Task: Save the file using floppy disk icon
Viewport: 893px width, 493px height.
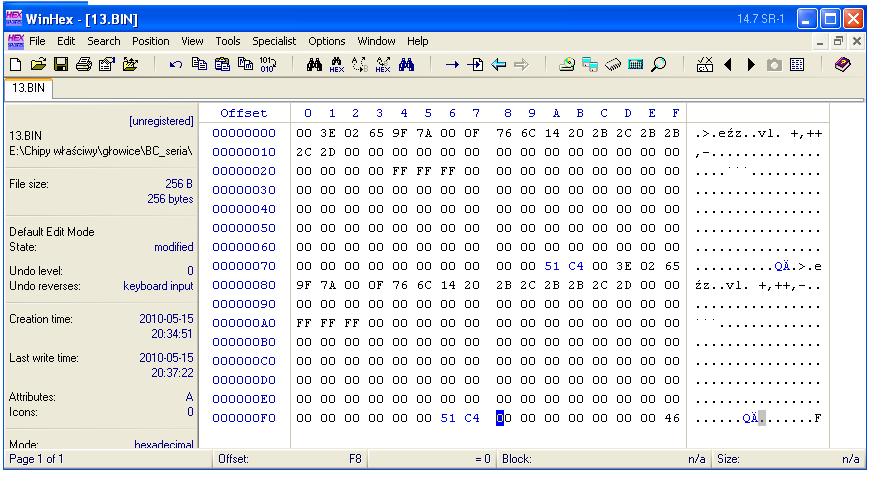Action: click(61, 64)
